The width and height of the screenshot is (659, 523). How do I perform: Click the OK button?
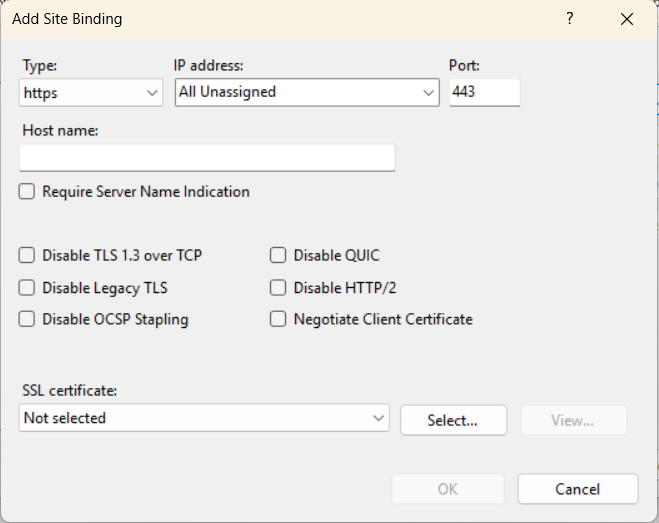[x=447, y=489]
